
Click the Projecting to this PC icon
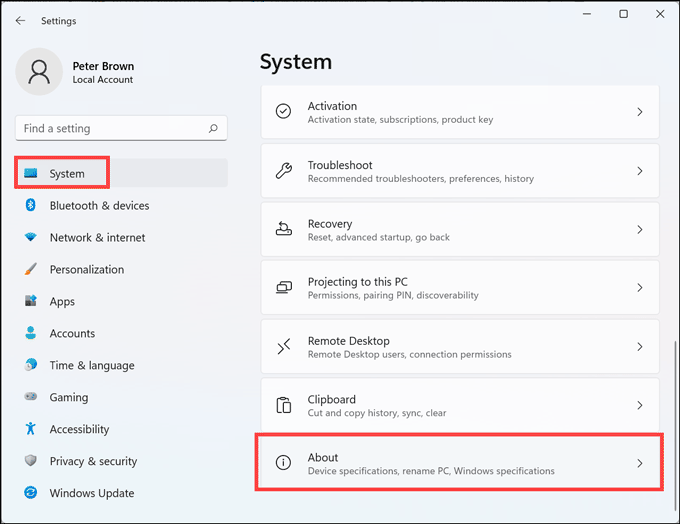point(284,287)
